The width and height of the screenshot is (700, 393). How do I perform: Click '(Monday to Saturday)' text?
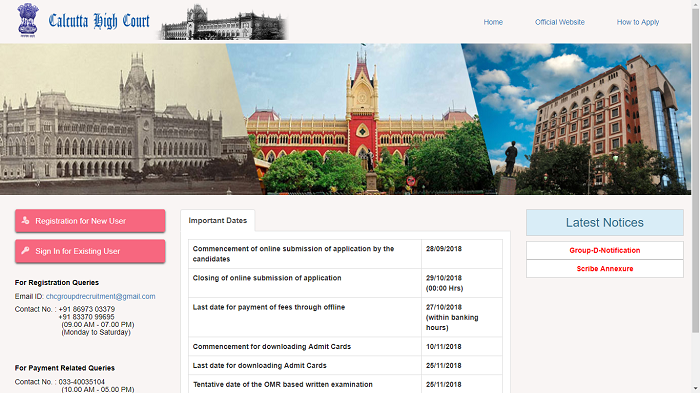click(x=96, y=332)
